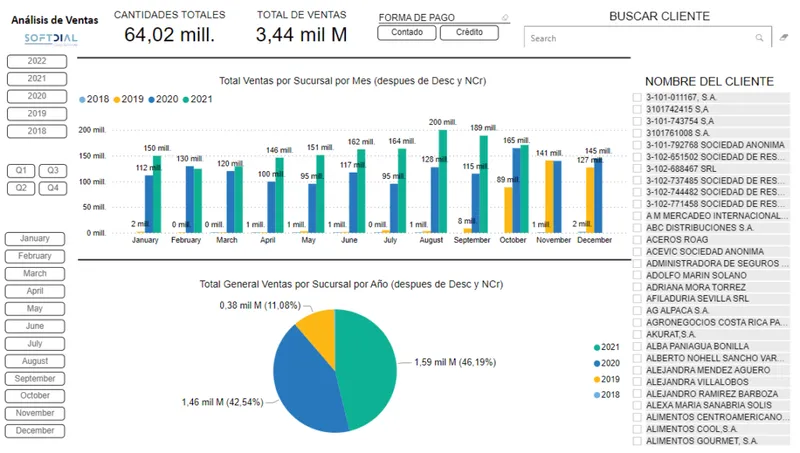800x453 pixels.
Task: Select the September month filter
Action: point(35,379)
